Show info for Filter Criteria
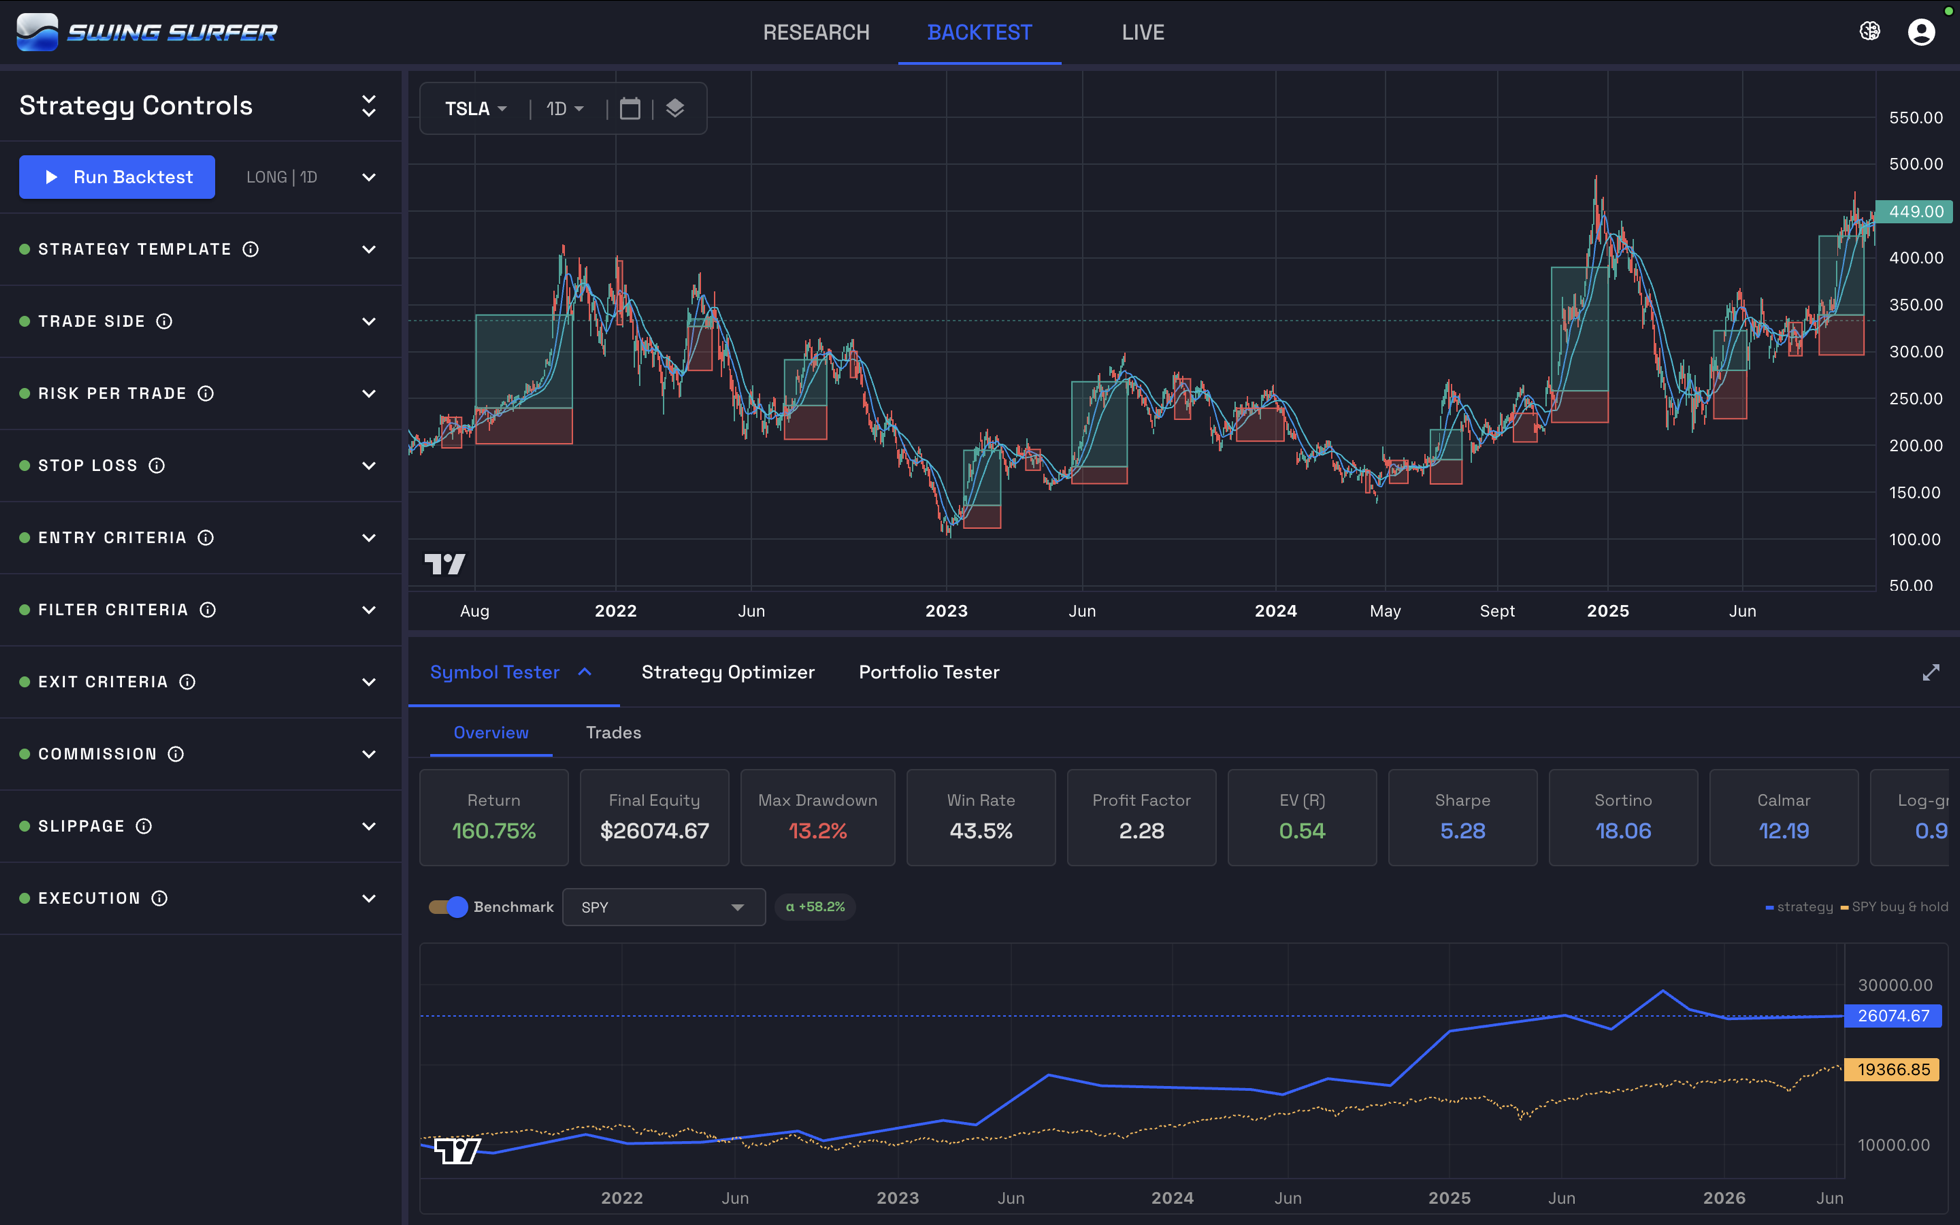This screenshot has width=1960, height=1225. pyautogui.click(x=208, y=609)
